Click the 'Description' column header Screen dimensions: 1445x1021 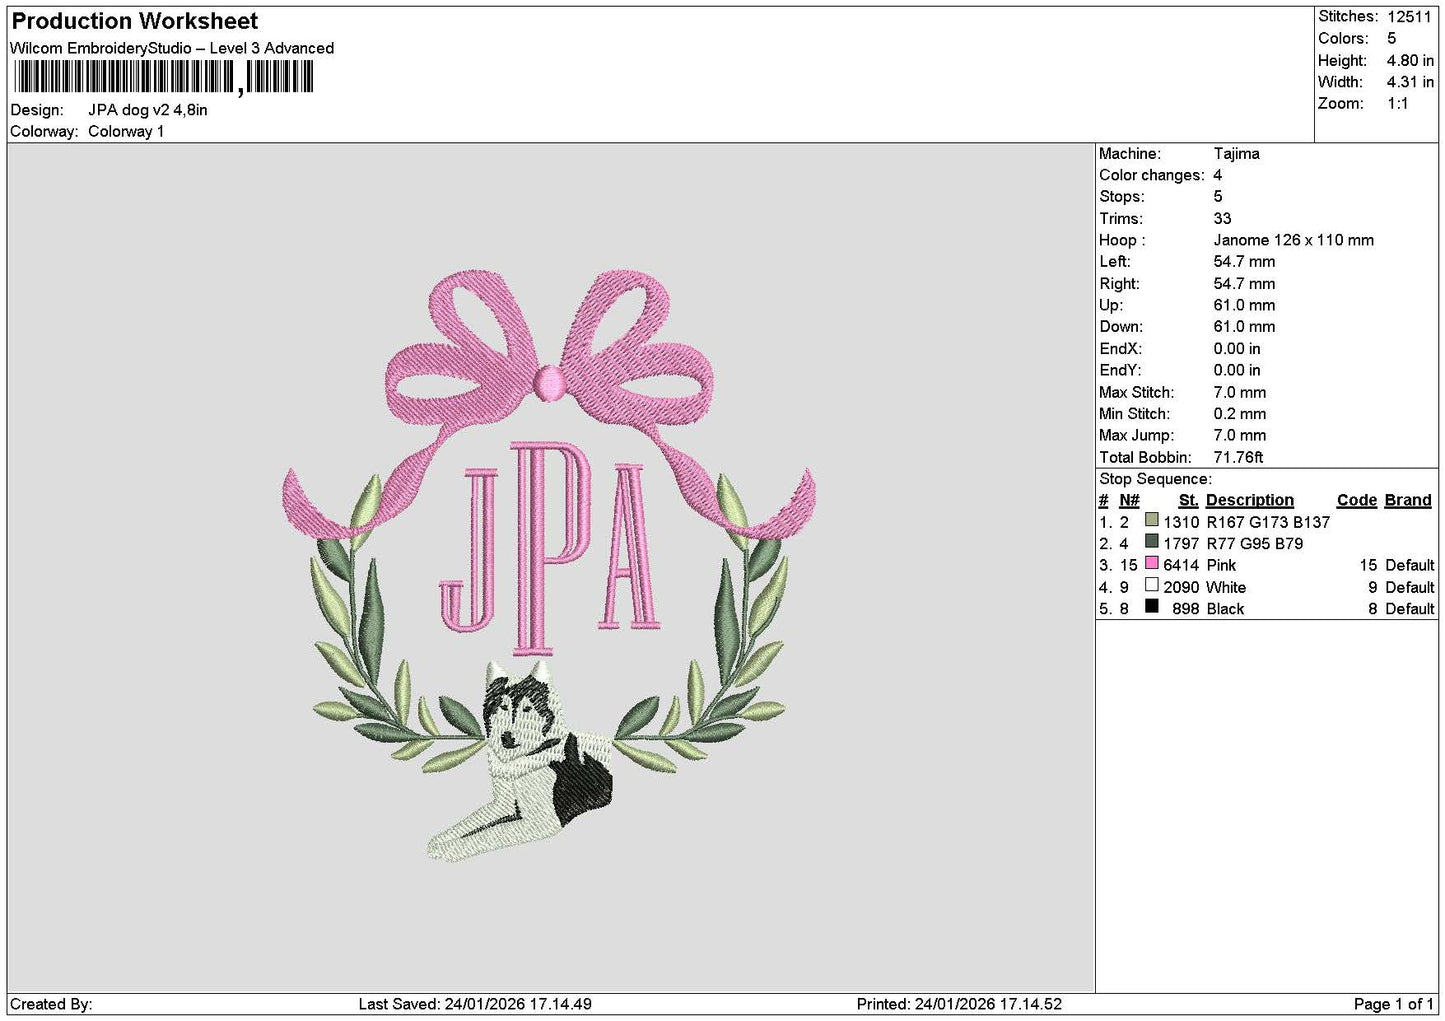(x=1250, y=500)
